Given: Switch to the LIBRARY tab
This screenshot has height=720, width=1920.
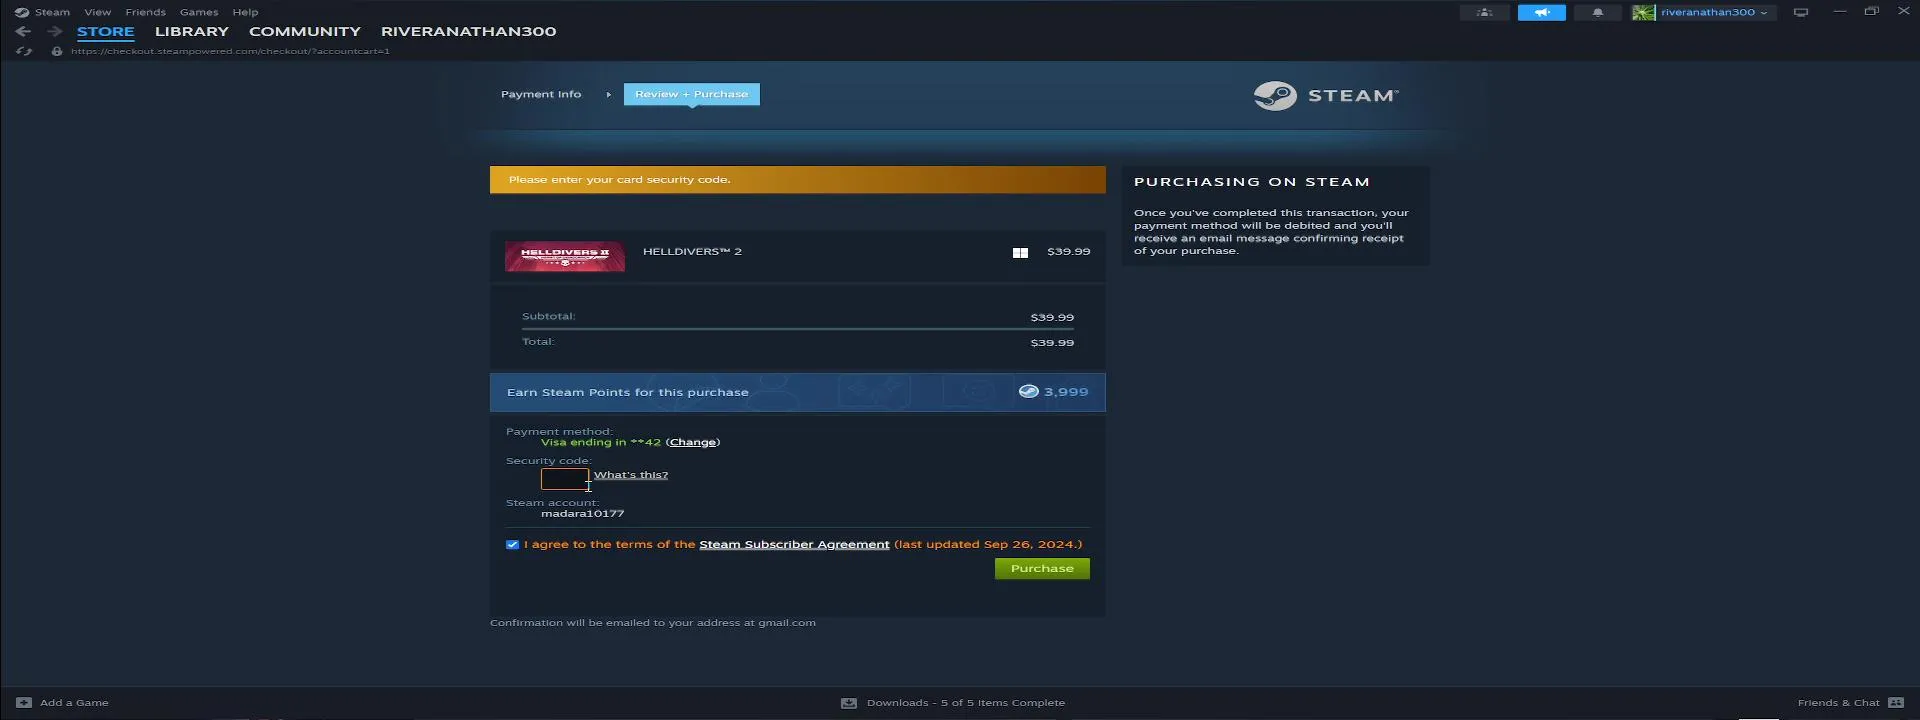Looking at the screenshot, I should pos(192,31).
